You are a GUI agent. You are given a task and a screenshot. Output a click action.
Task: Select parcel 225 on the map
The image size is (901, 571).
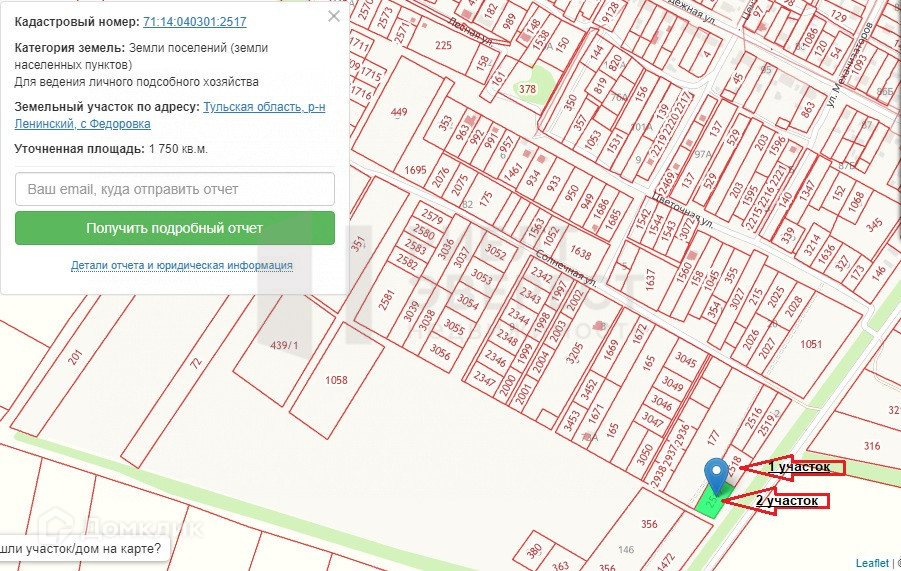443,45
